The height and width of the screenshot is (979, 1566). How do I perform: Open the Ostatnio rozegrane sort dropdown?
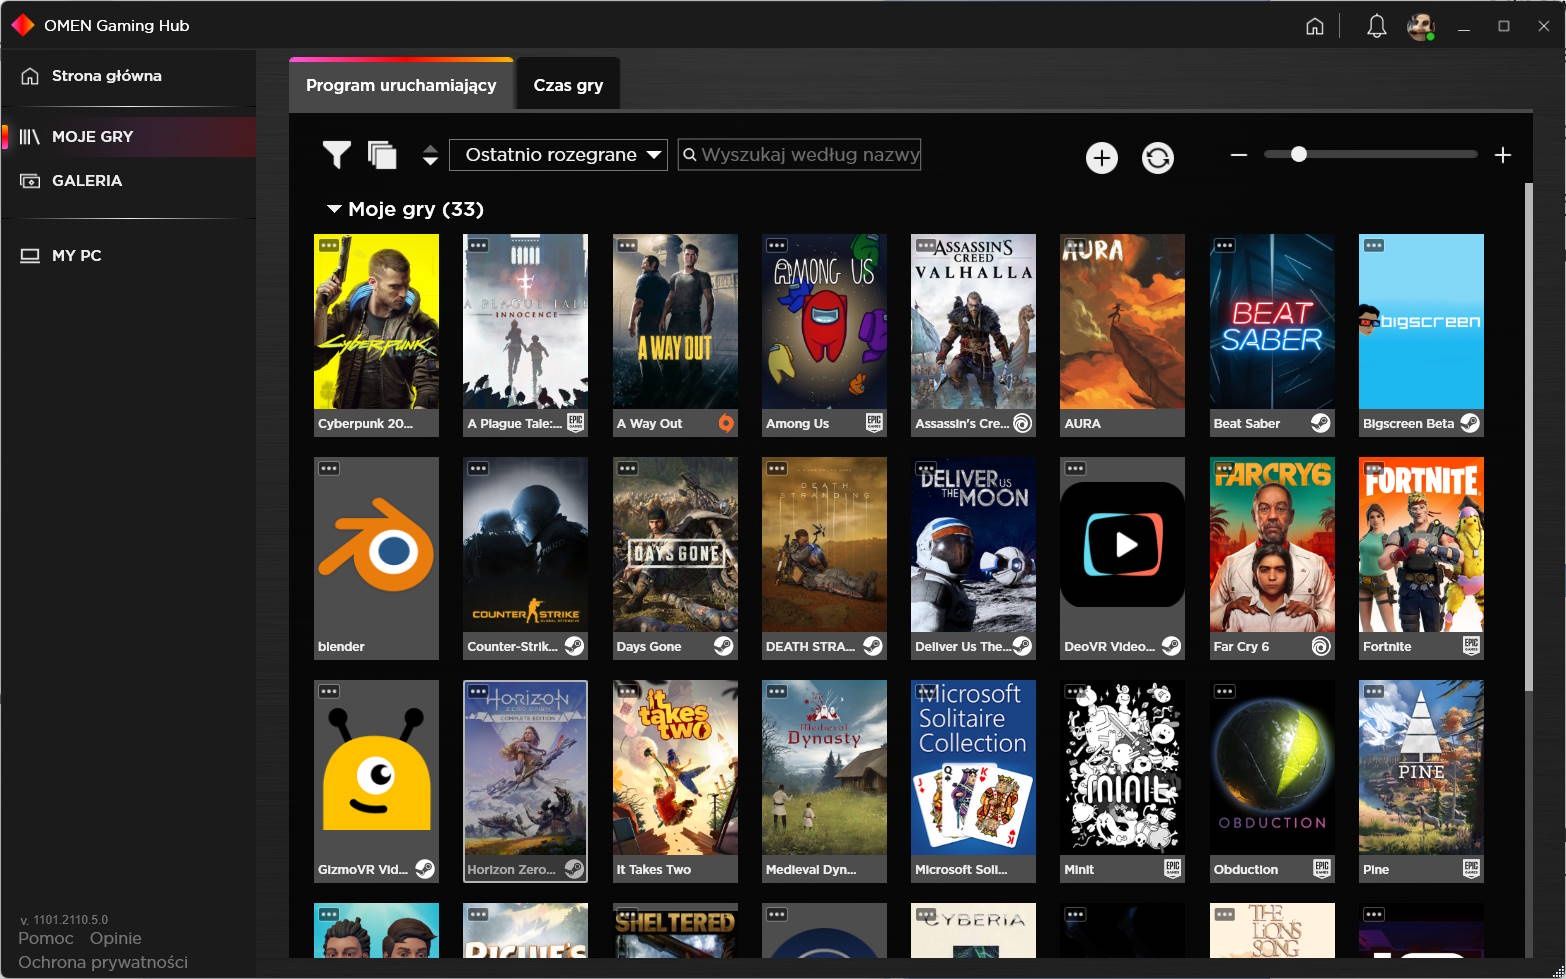tap(558, 155)
